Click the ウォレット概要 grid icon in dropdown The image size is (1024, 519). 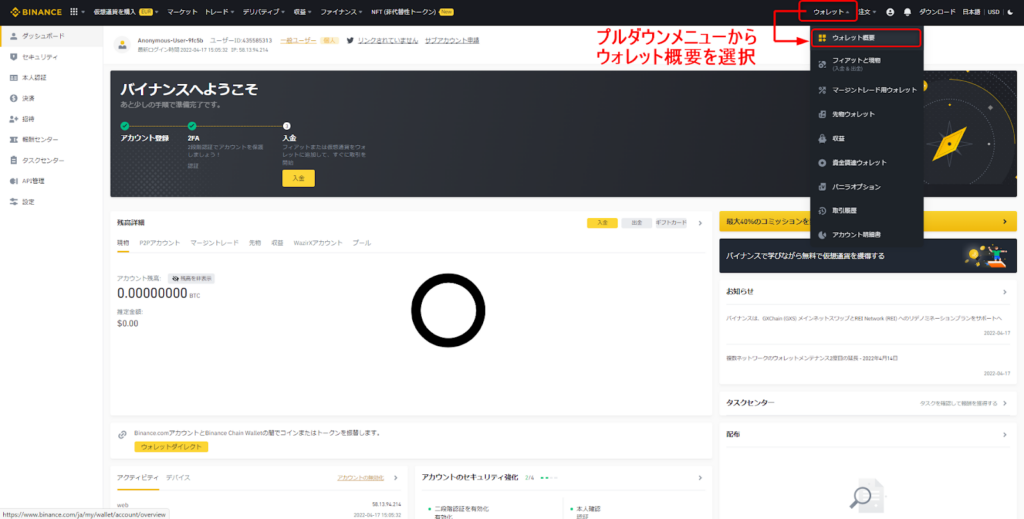click(822, 38)
